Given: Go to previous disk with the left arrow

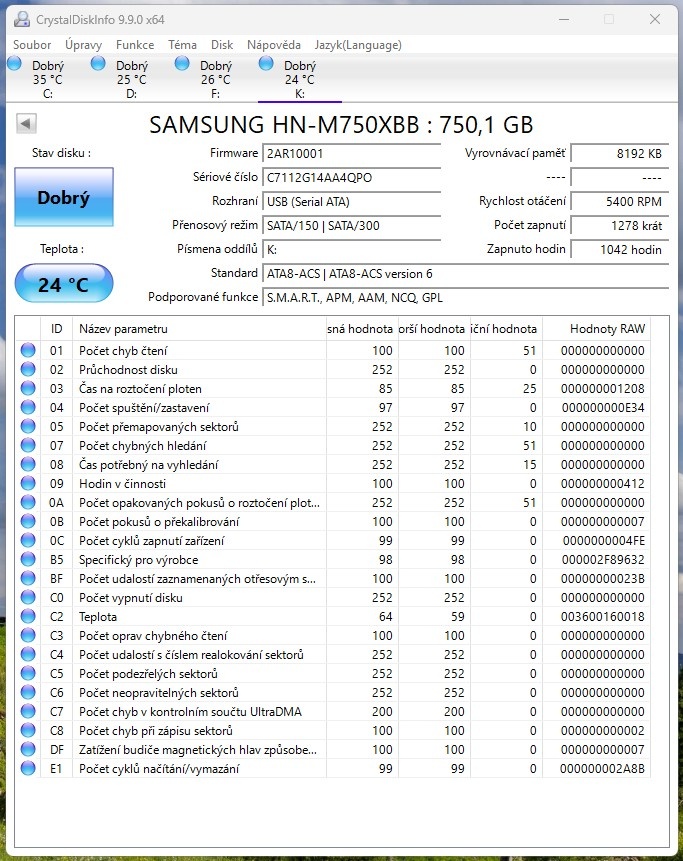Looking at the screenshot, I should pos(26,124).
